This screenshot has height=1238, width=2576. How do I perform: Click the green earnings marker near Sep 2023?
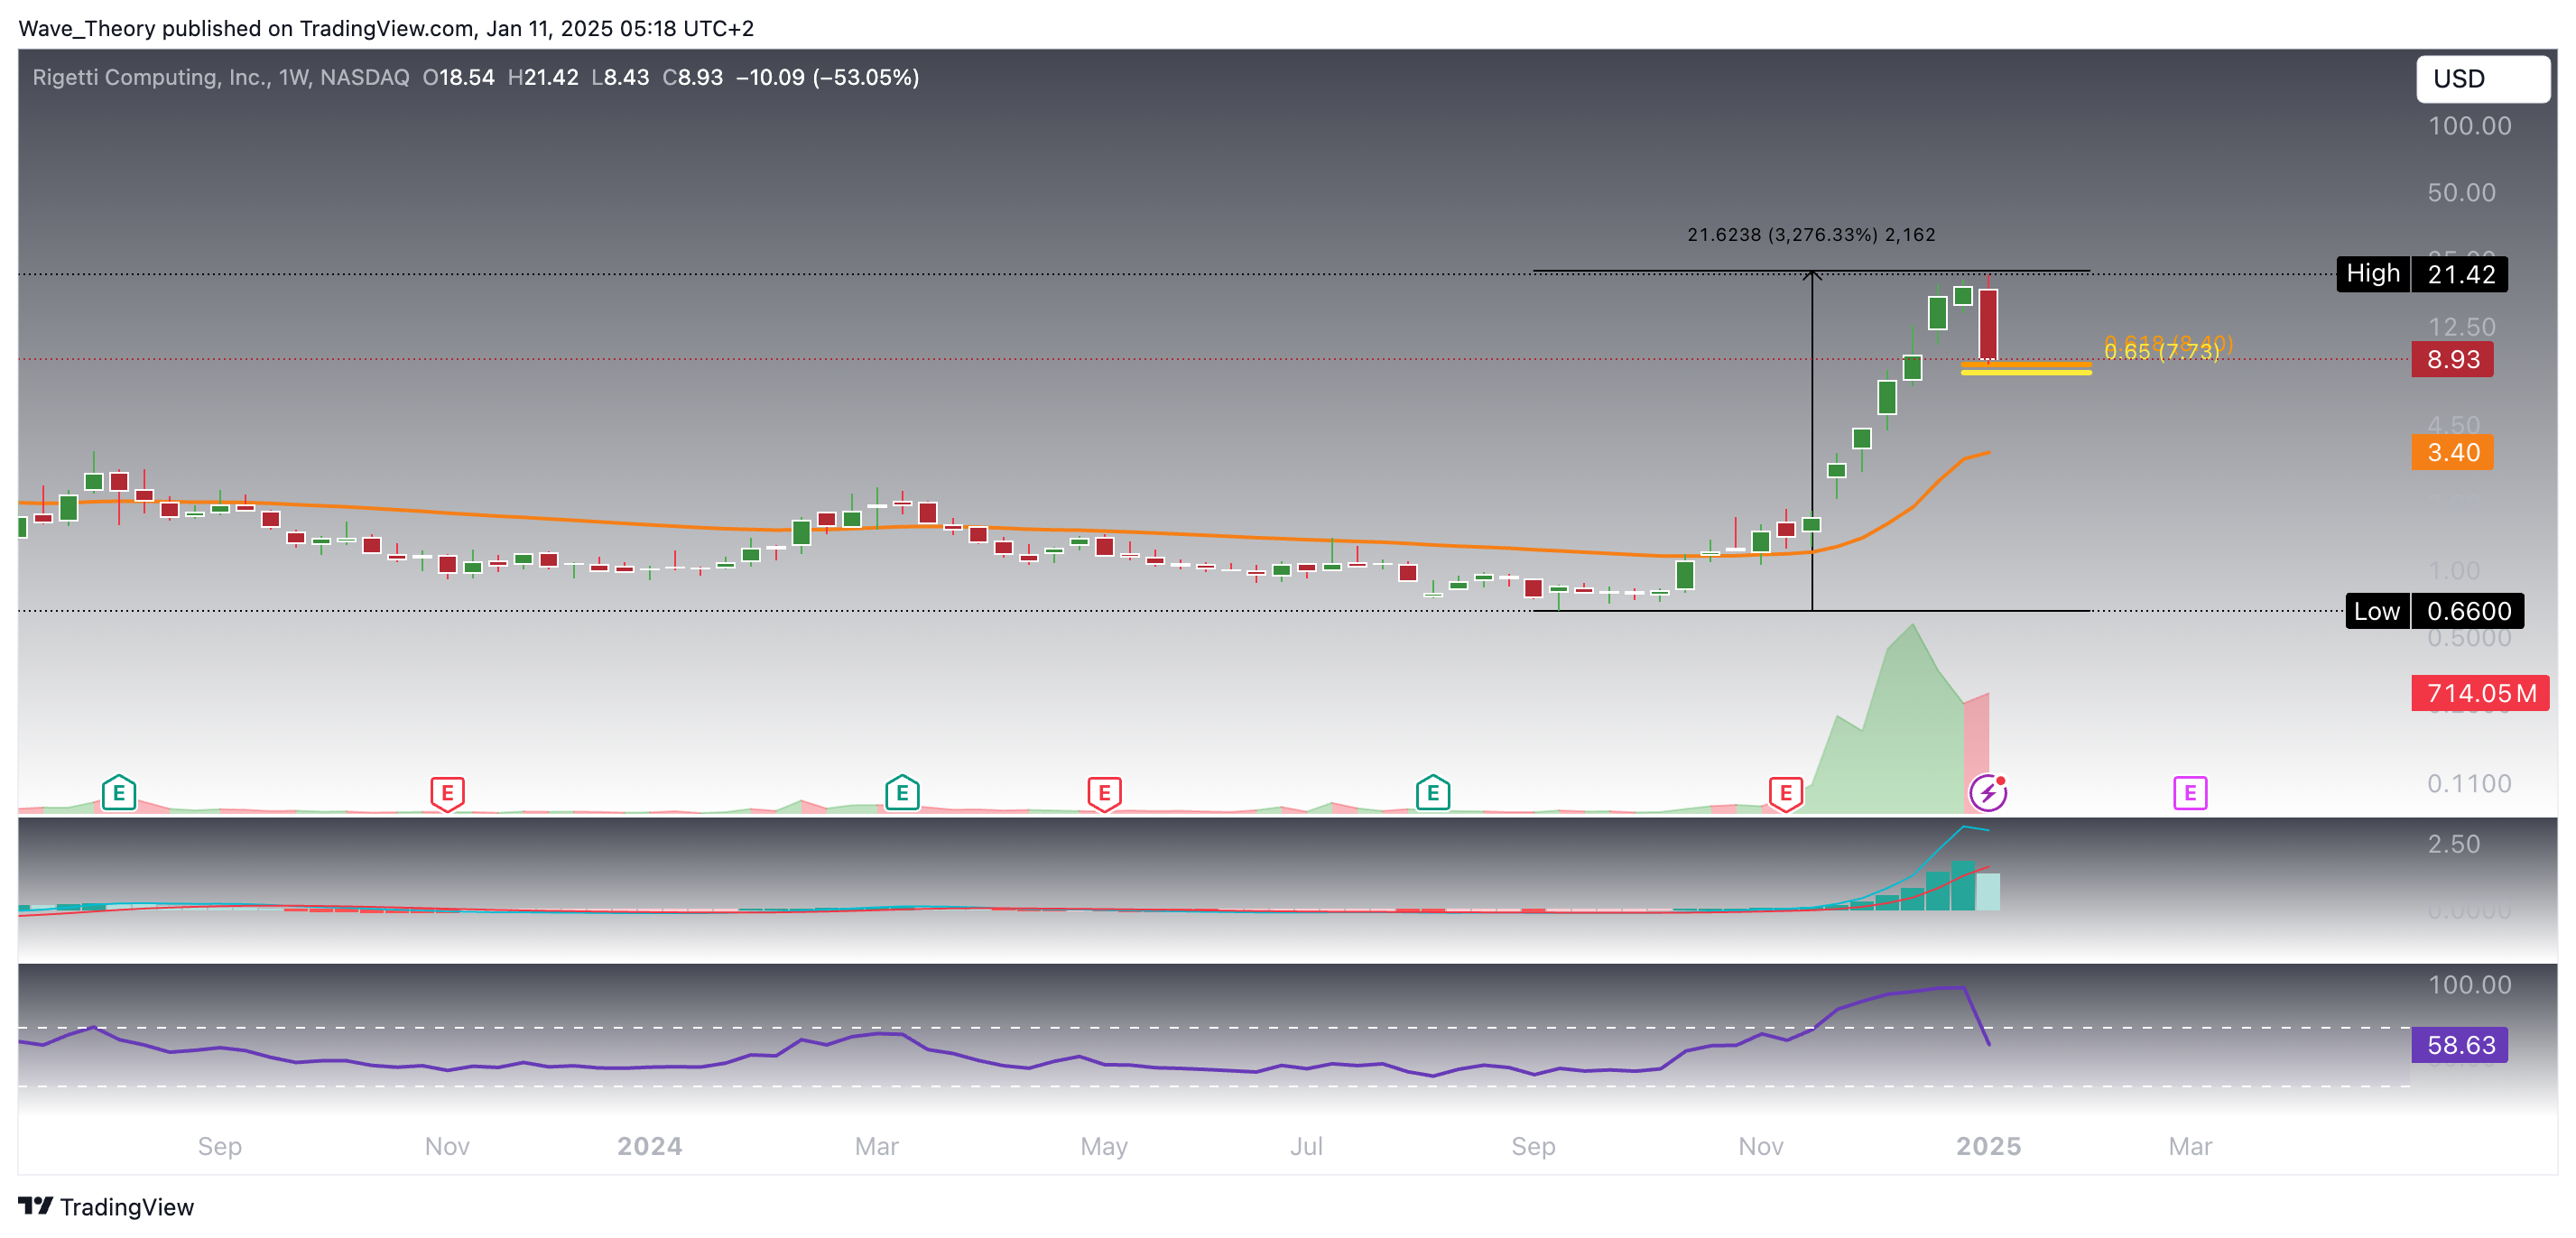[119, 793]
